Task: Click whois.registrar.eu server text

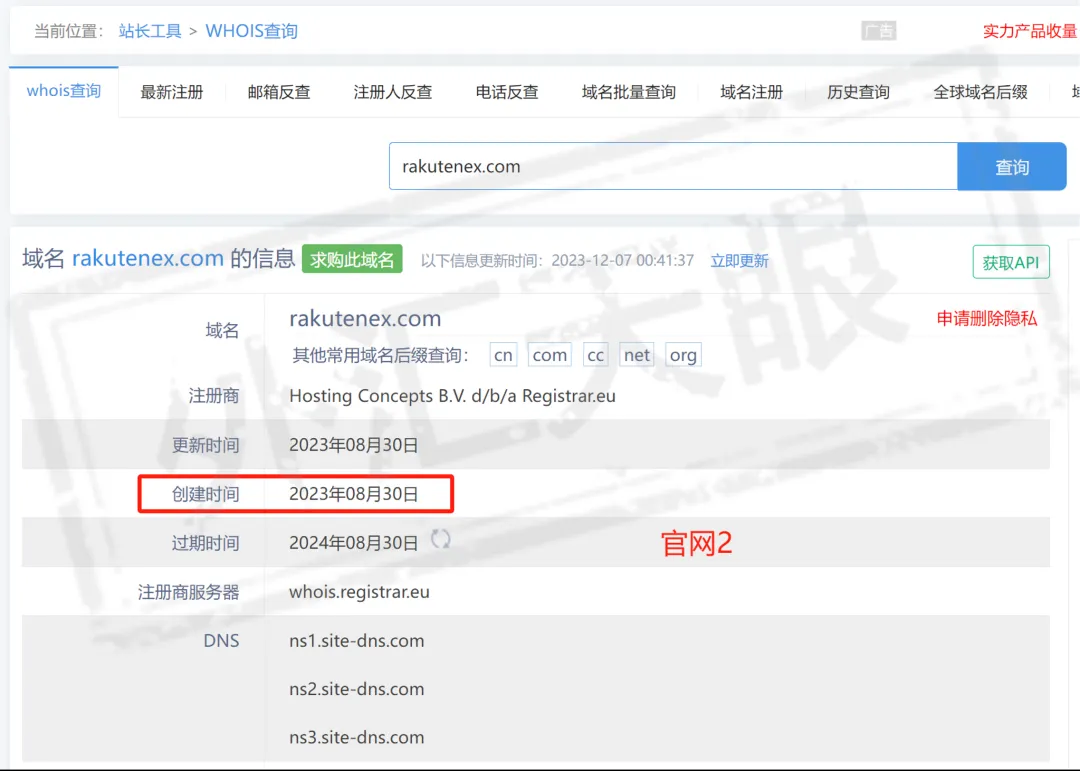Action: click(360, 592)
